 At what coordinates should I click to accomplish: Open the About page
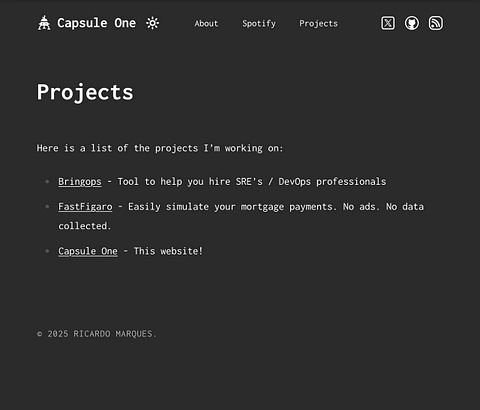206,23
